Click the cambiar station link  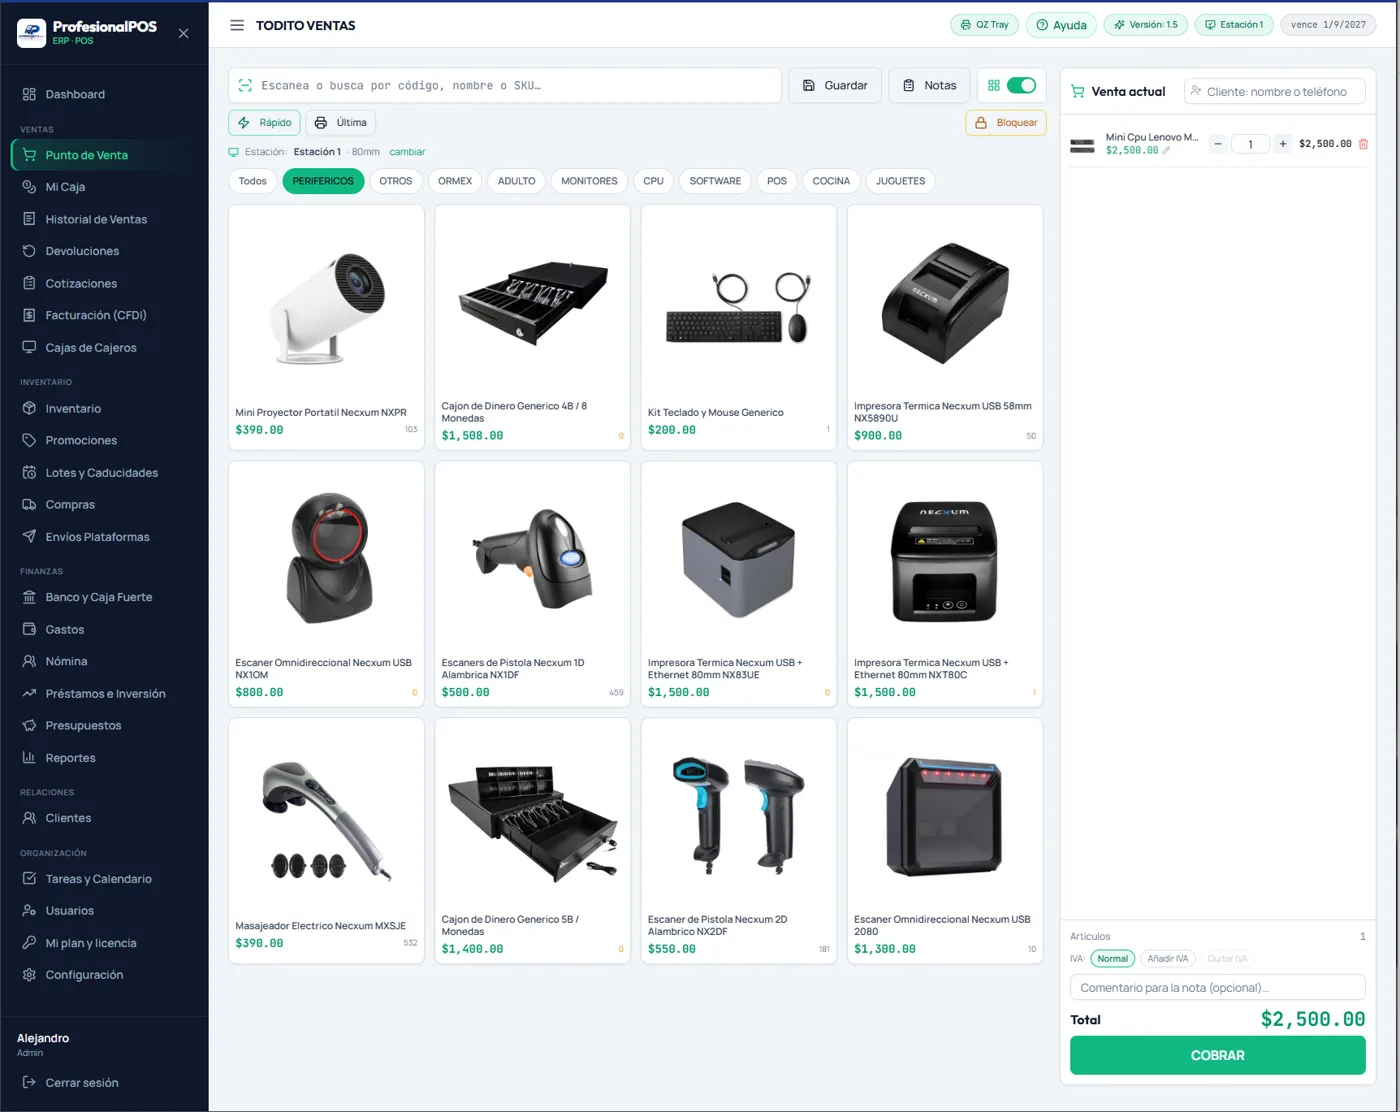click(407, 152)
